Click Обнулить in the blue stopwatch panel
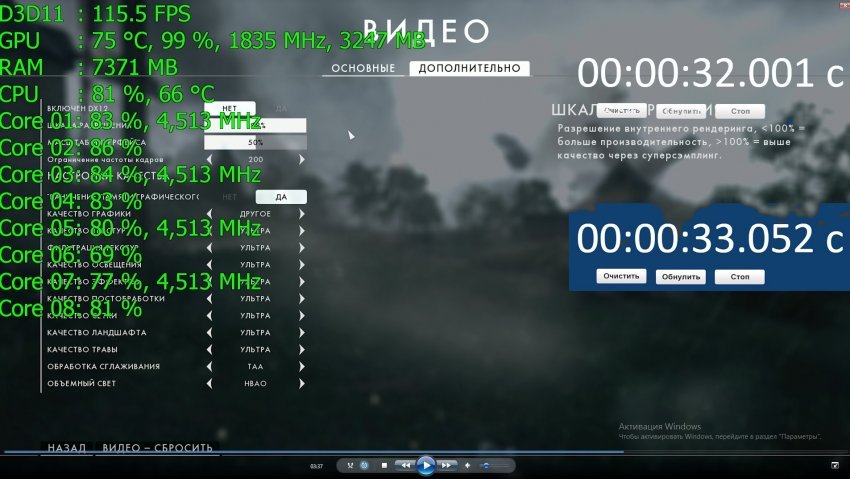850x479 pixels. tap(681, 277)
